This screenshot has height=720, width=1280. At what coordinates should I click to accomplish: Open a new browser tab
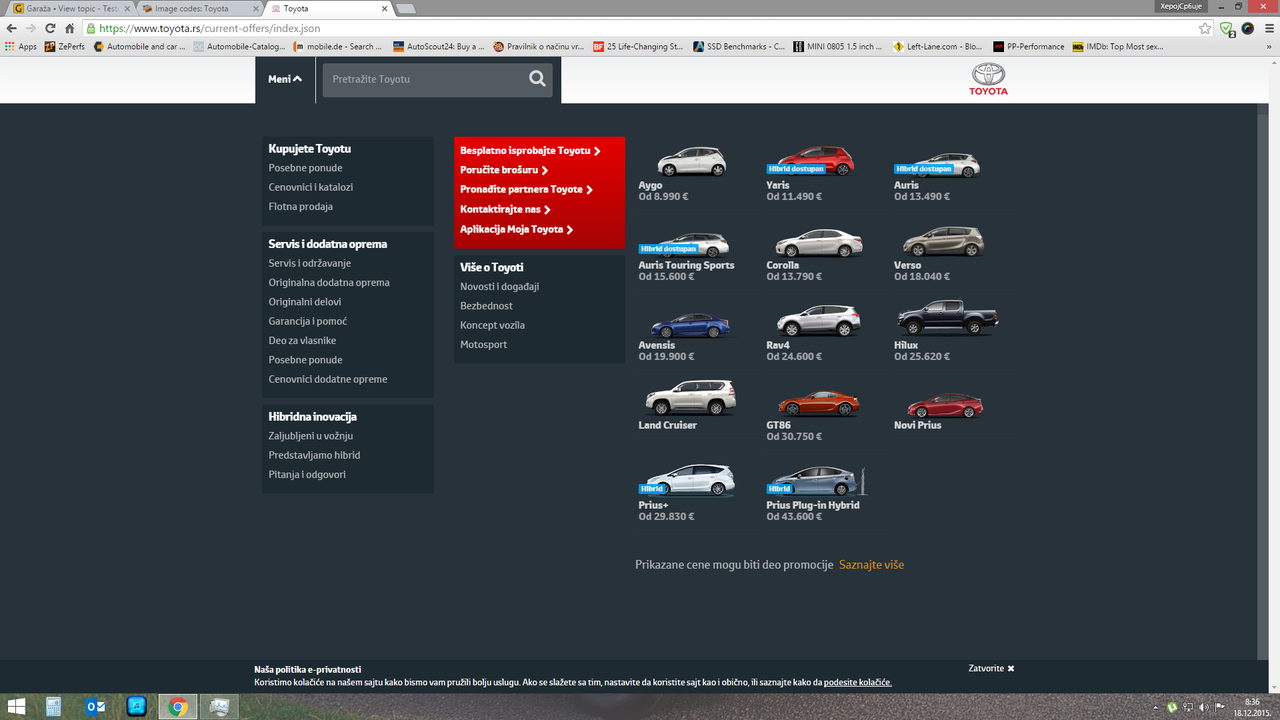406,8
